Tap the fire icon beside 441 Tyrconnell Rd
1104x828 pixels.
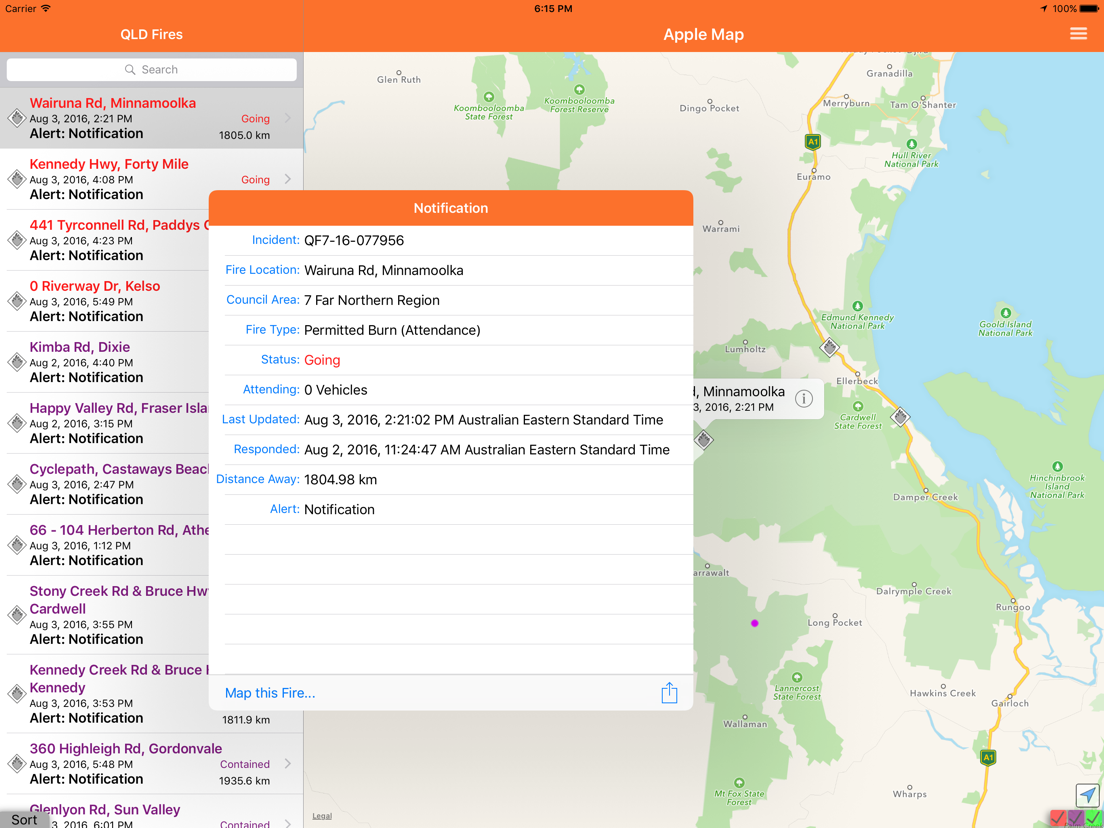[x=17, y=240]
